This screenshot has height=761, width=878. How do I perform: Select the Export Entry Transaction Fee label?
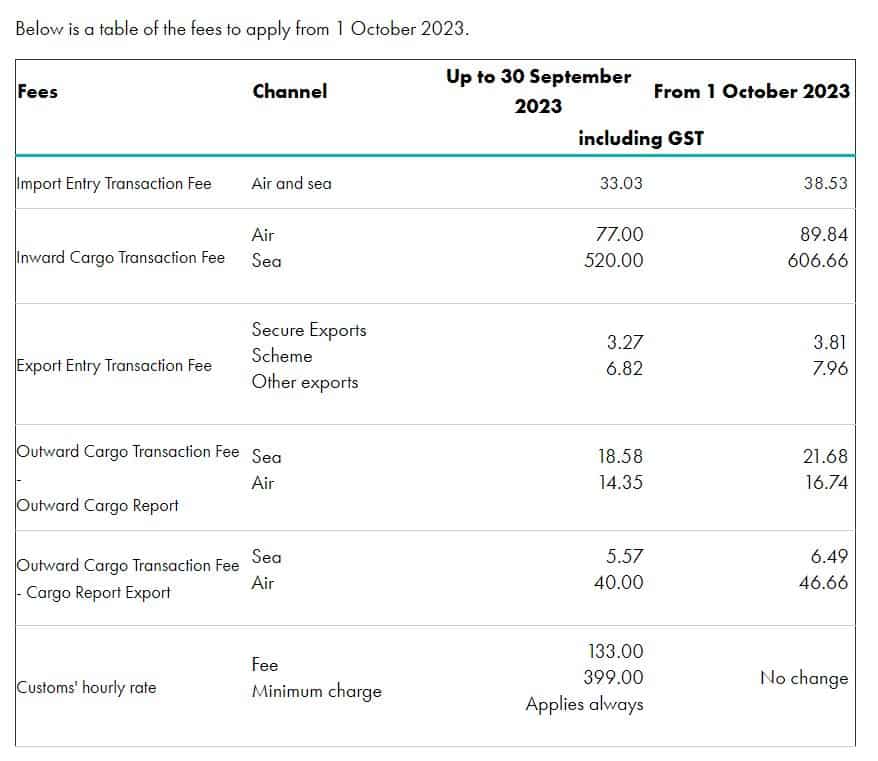114,366
